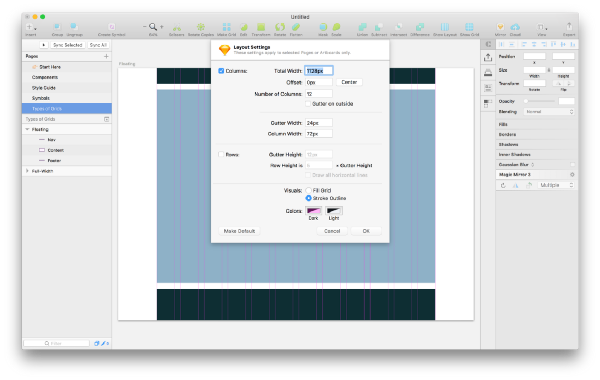600x380 pixels.
Task: Click the Magic Mirror settings gear
Action: click(x=572, y=175)
